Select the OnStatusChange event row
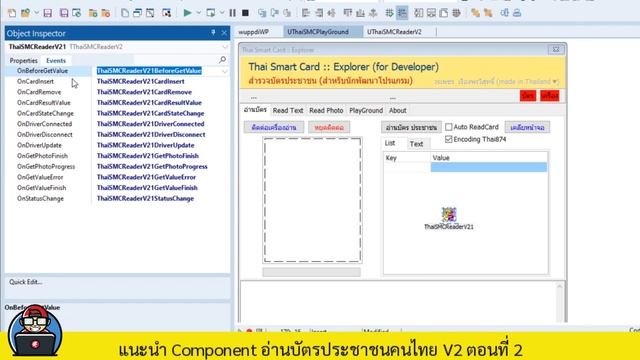Viewport: 640px width, 360px height. click(40, 198)
